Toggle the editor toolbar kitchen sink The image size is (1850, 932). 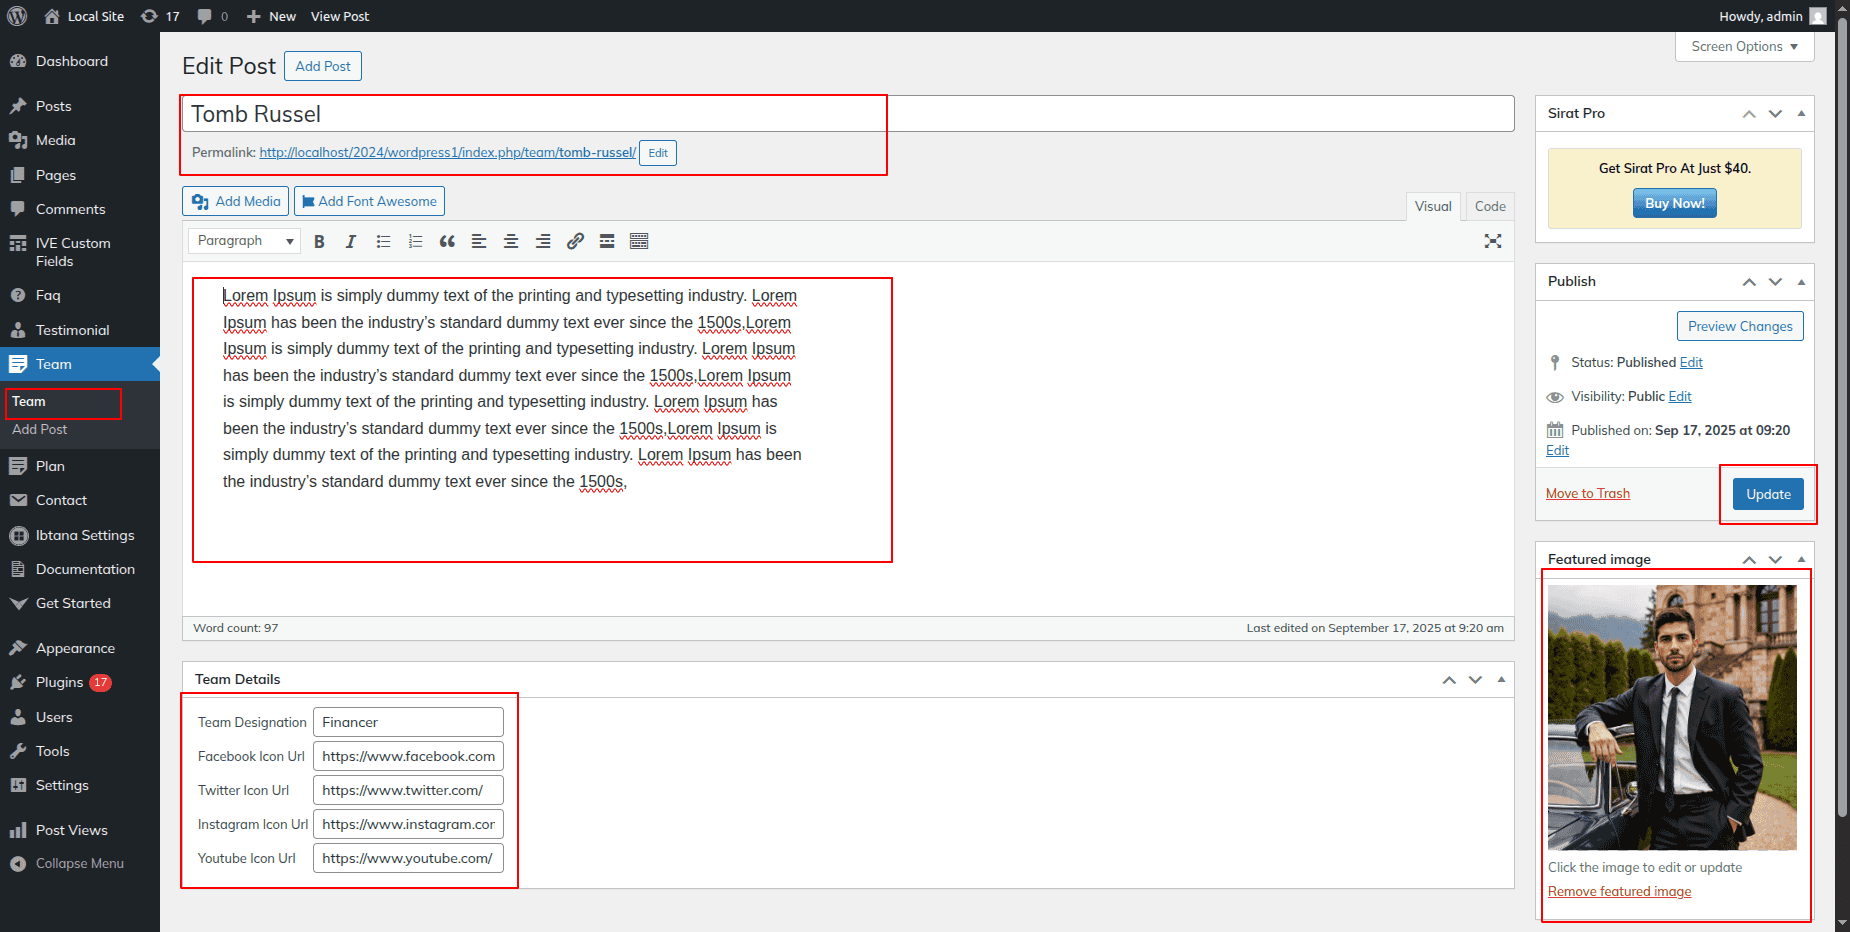pyautogui.click(x=639, y=241)
